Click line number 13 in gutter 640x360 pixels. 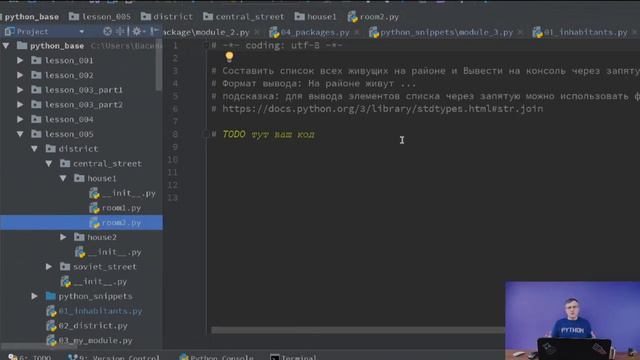tap(173, 198)
